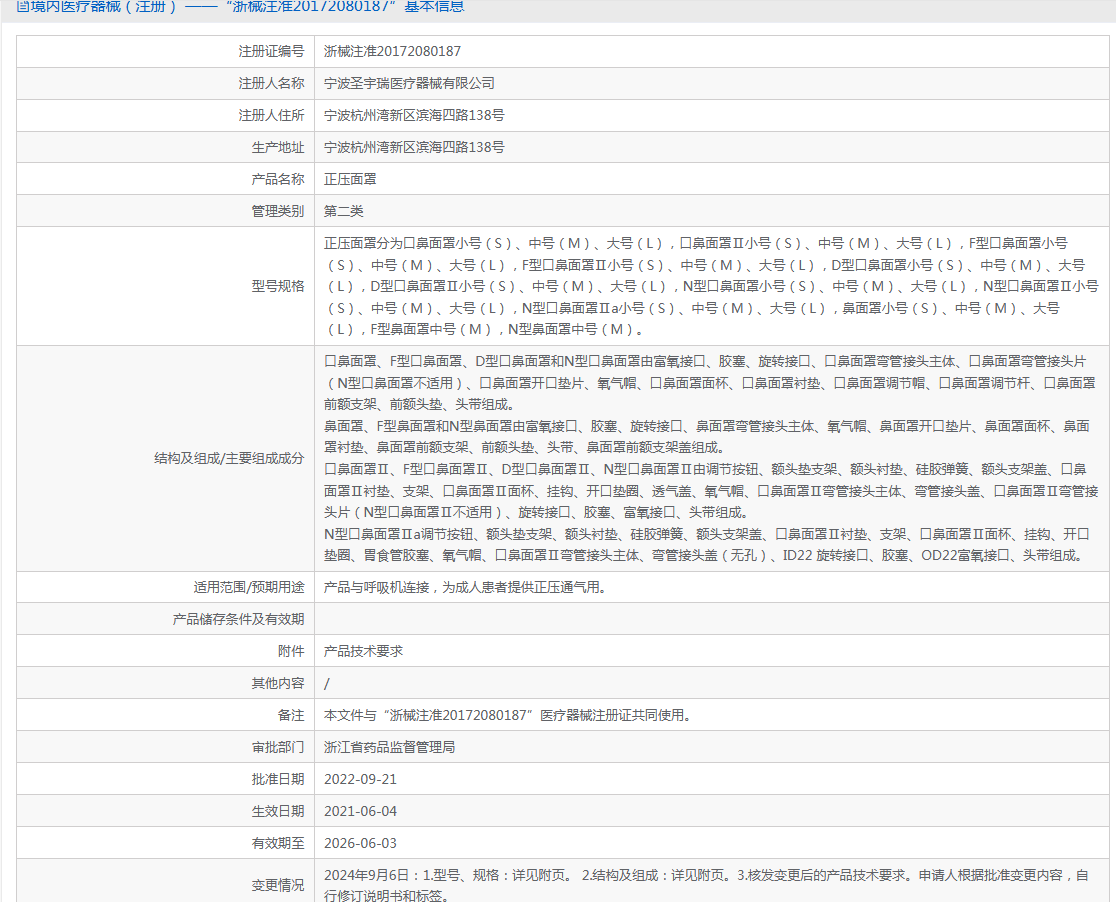Click the 注册人名称 label

(x=271, y=83)
